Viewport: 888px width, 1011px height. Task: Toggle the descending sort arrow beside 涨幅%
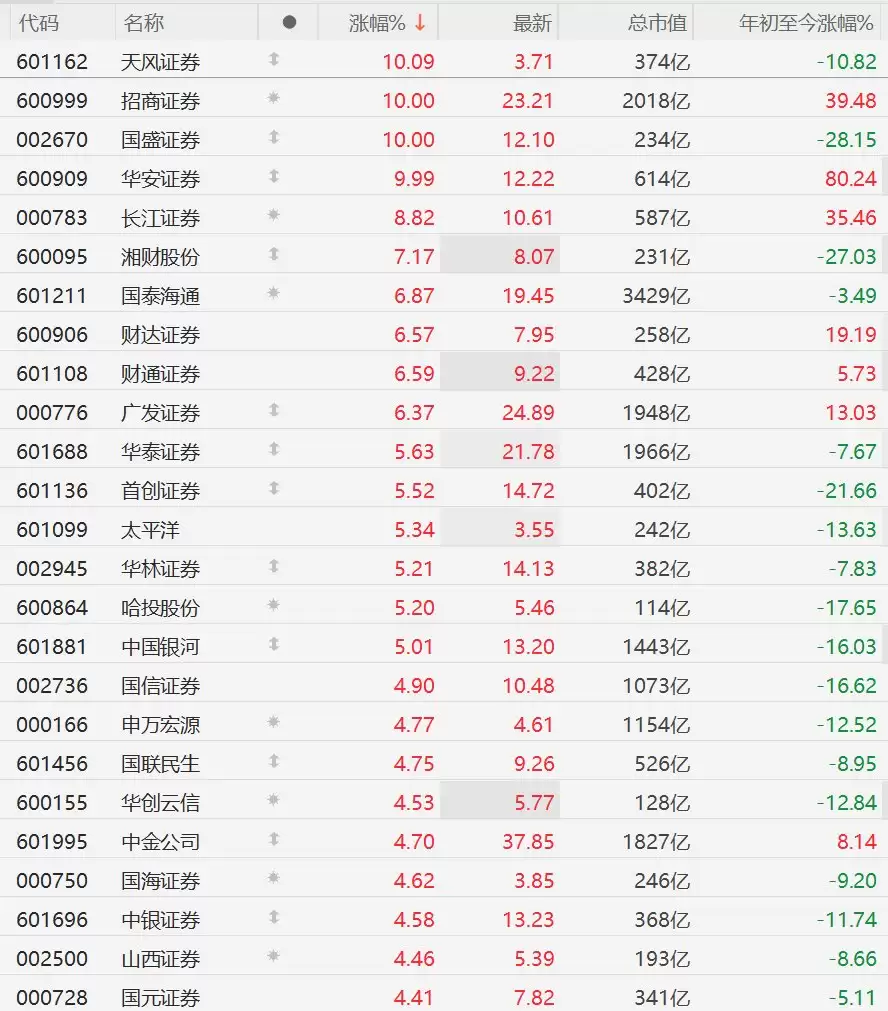click(420, 23)
